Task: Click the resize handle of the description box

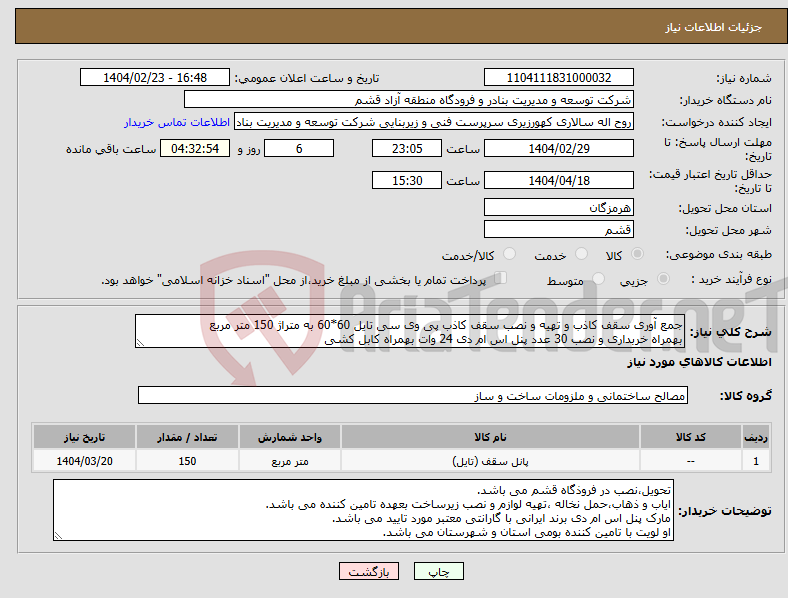Action: [140, 343]
